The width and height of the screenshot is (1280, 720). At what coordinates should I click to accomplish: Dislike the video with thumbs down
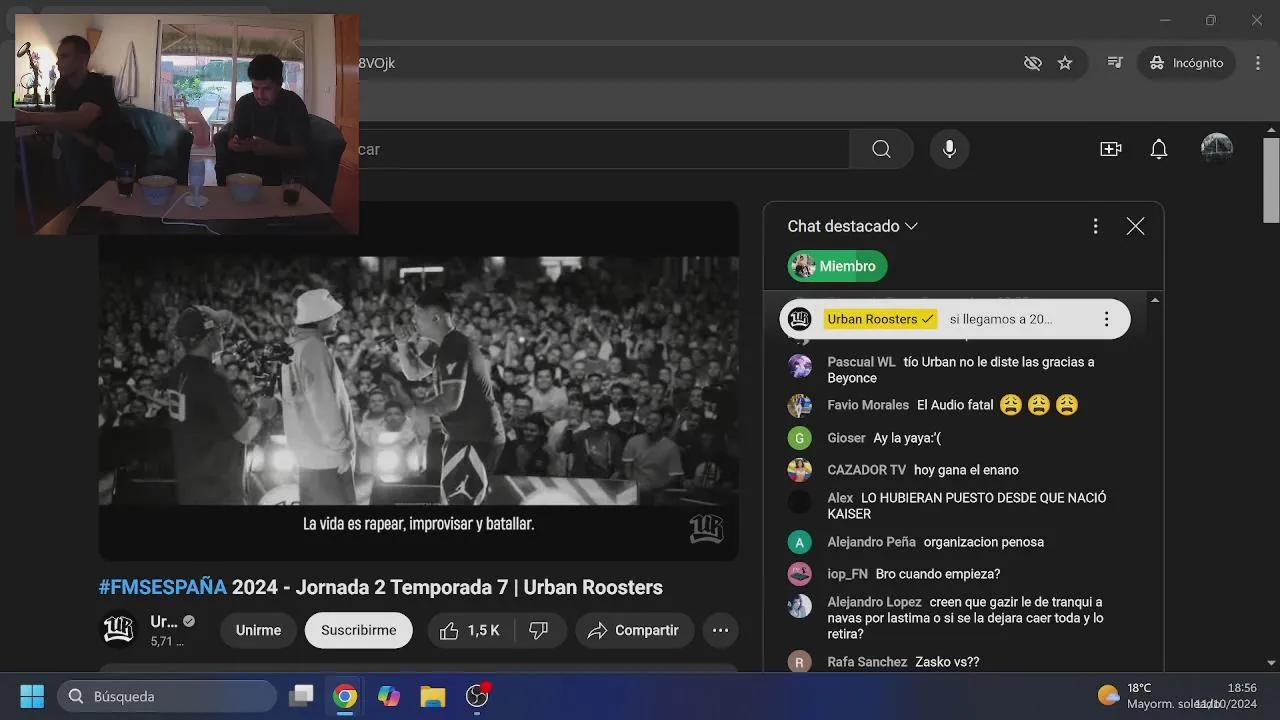540,630
